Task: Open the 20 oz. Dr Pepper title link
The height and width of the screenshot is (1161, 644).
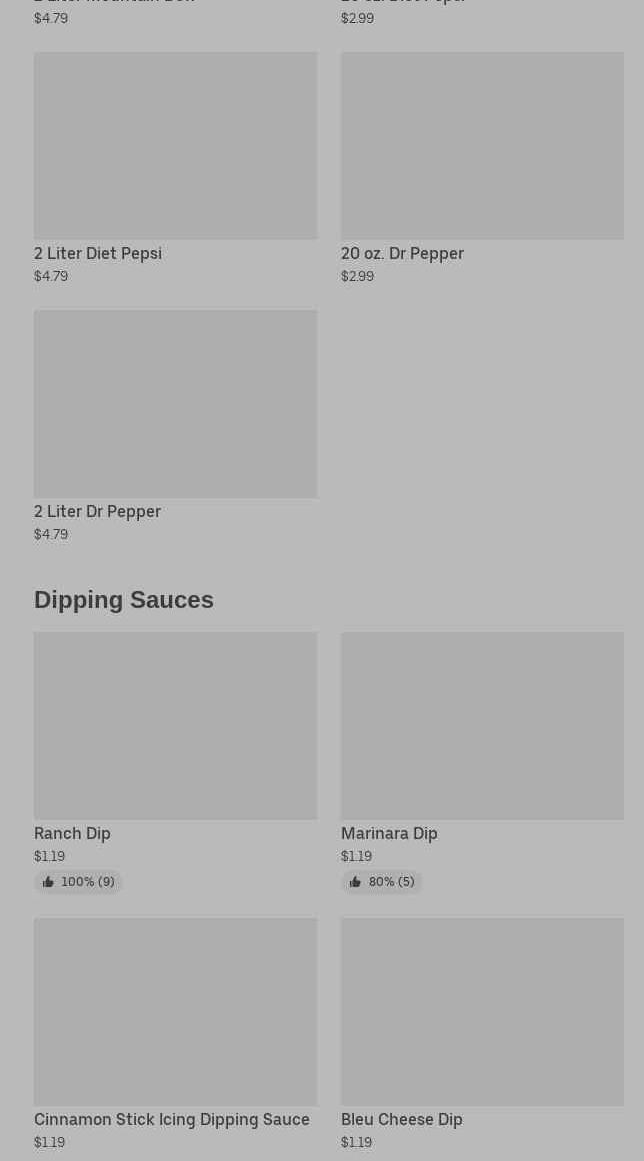Action: 402,254
